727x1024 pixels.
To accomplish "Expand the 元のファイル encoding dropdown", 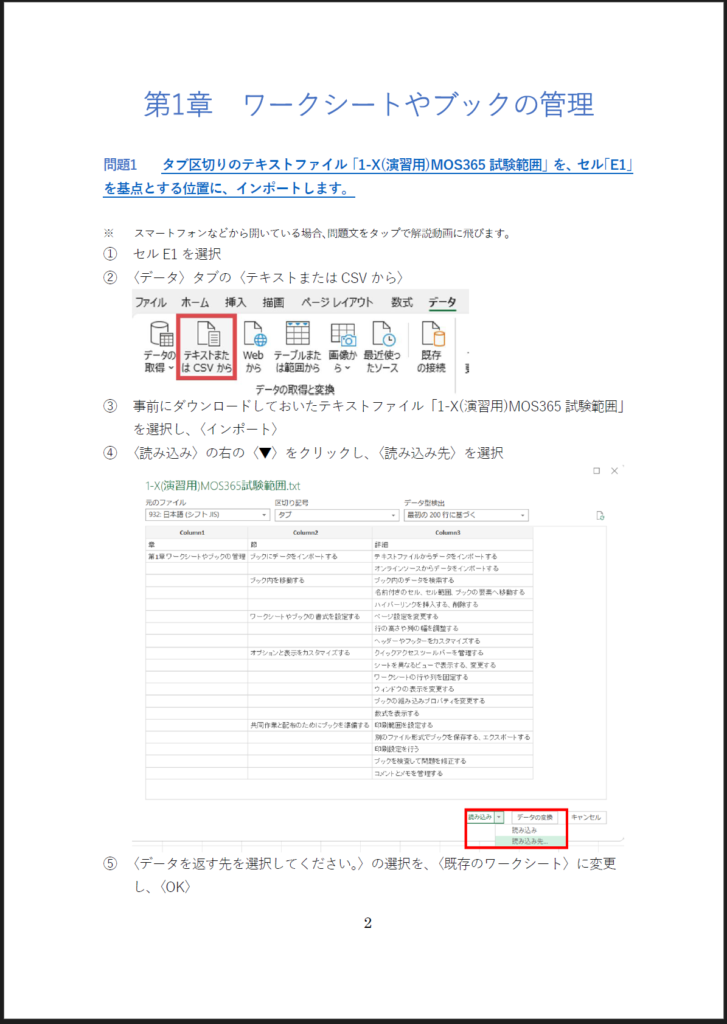I will (264, 516).
